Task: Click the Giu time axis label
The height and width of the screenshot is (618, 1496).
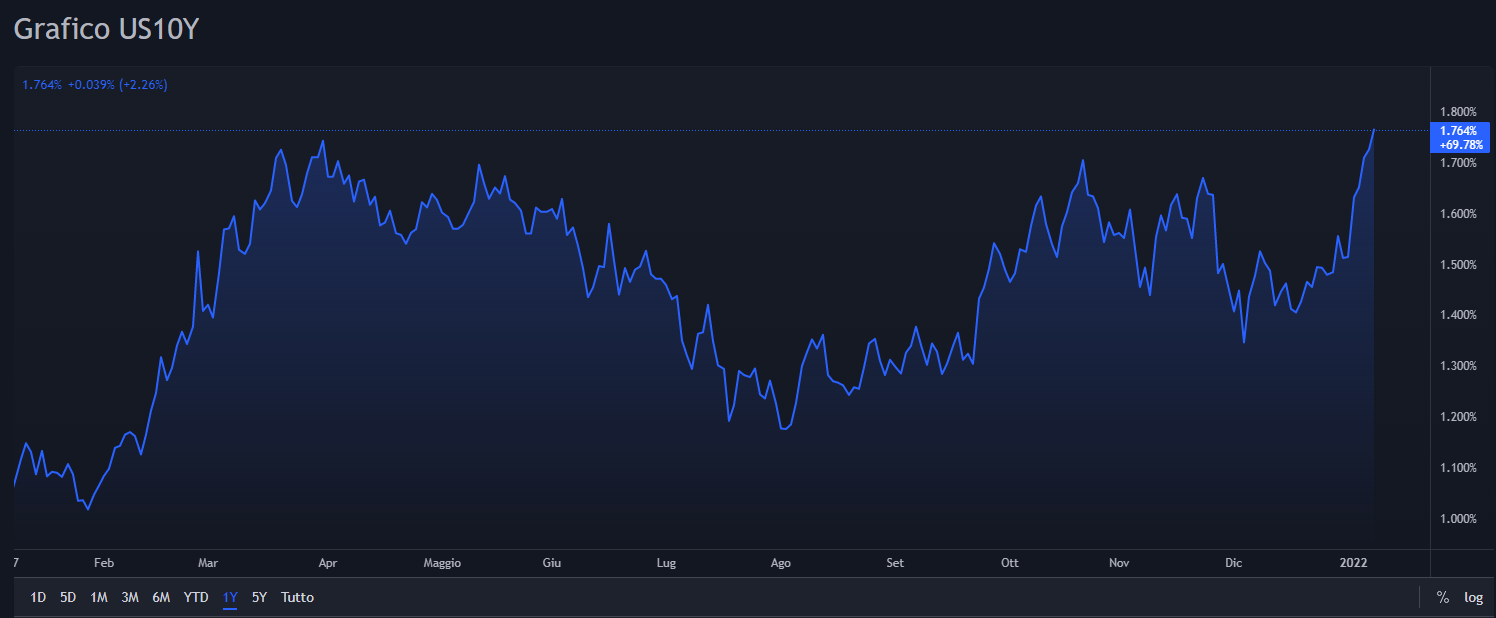Action: 552,563
